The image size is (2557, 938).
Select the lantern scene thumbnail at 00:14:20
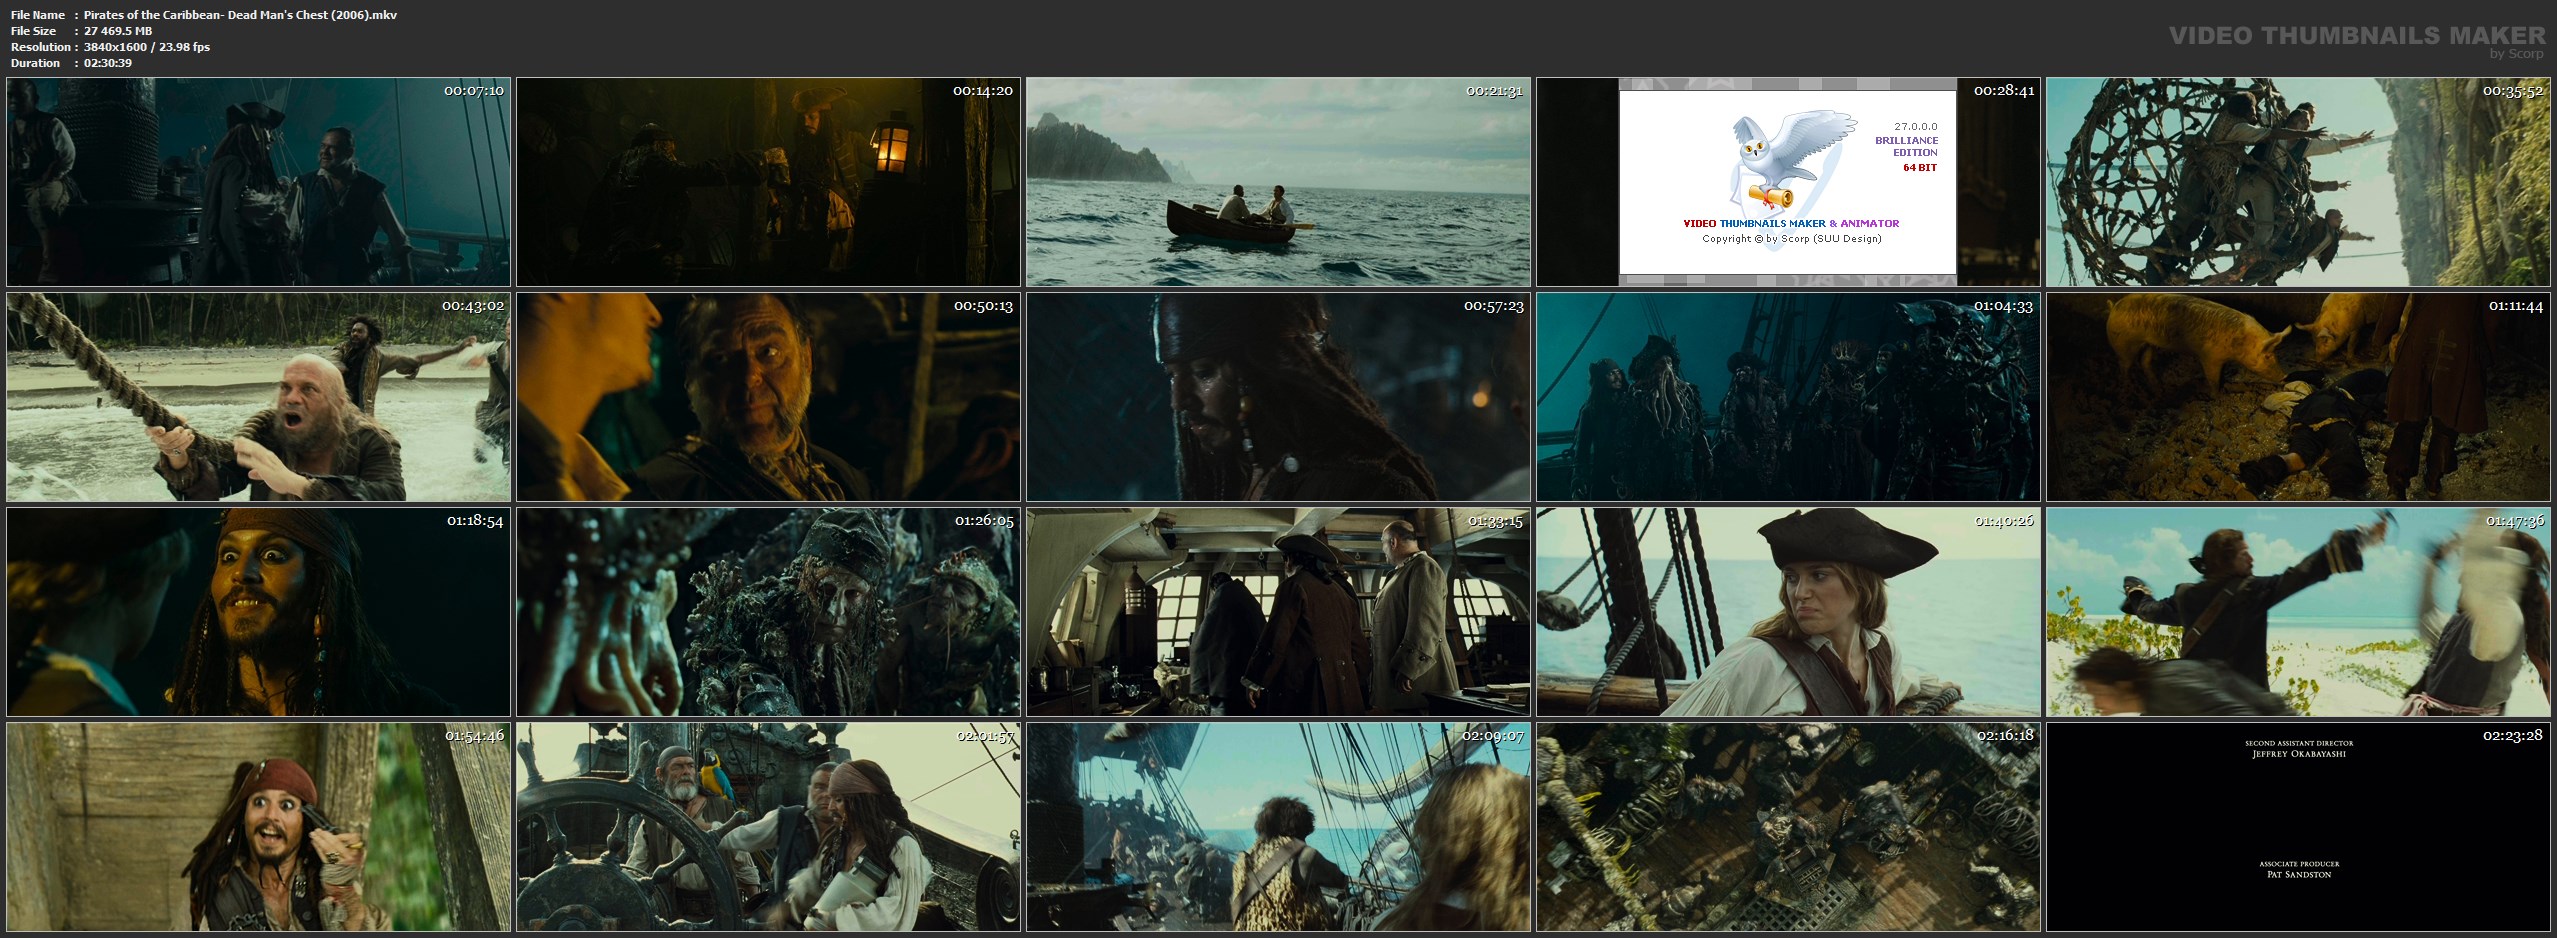(768, 182)
